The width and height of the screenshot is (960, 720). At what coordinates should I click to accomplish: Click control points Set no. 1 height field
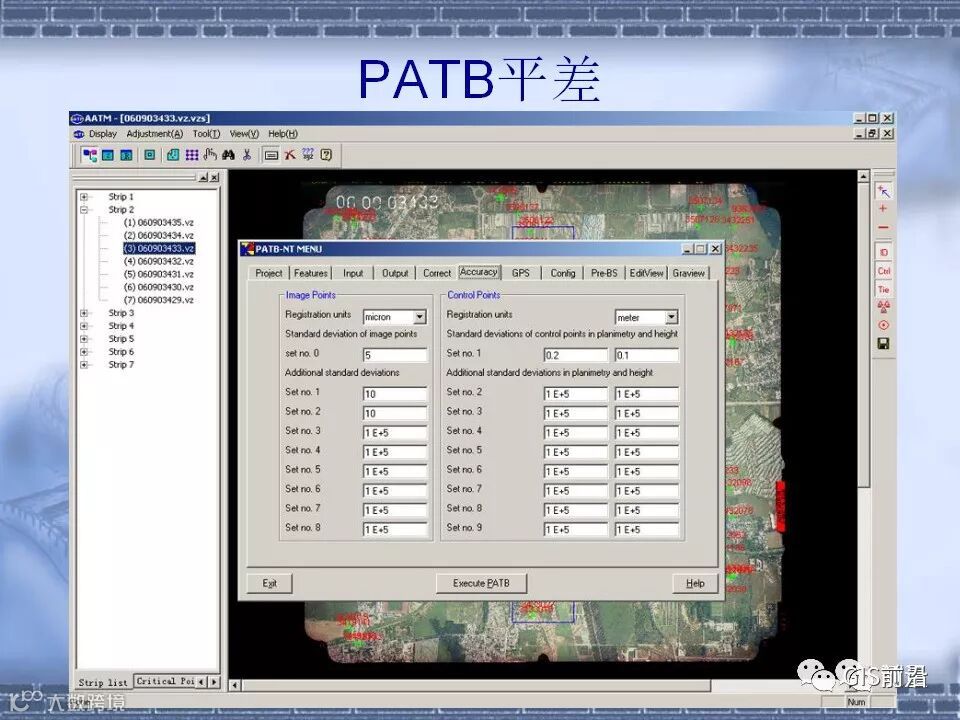tap(647, 355)
